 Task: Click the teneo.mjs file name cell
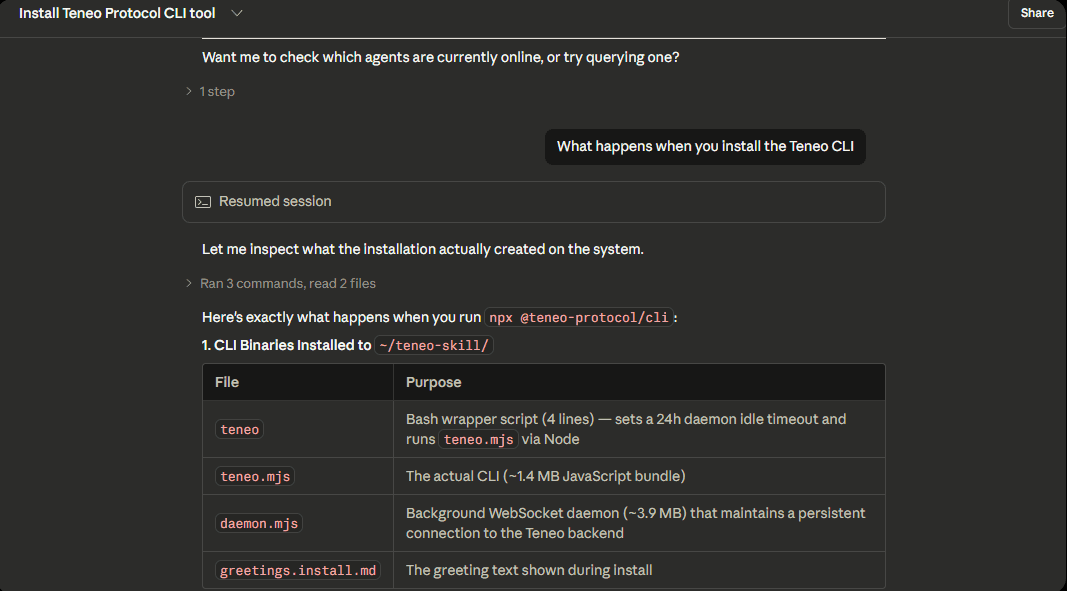(x=254, y=476)
